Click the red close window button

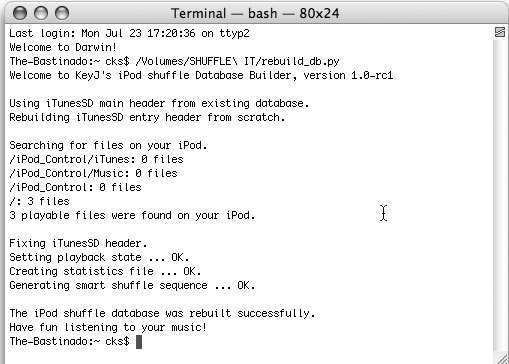point(20,13)
